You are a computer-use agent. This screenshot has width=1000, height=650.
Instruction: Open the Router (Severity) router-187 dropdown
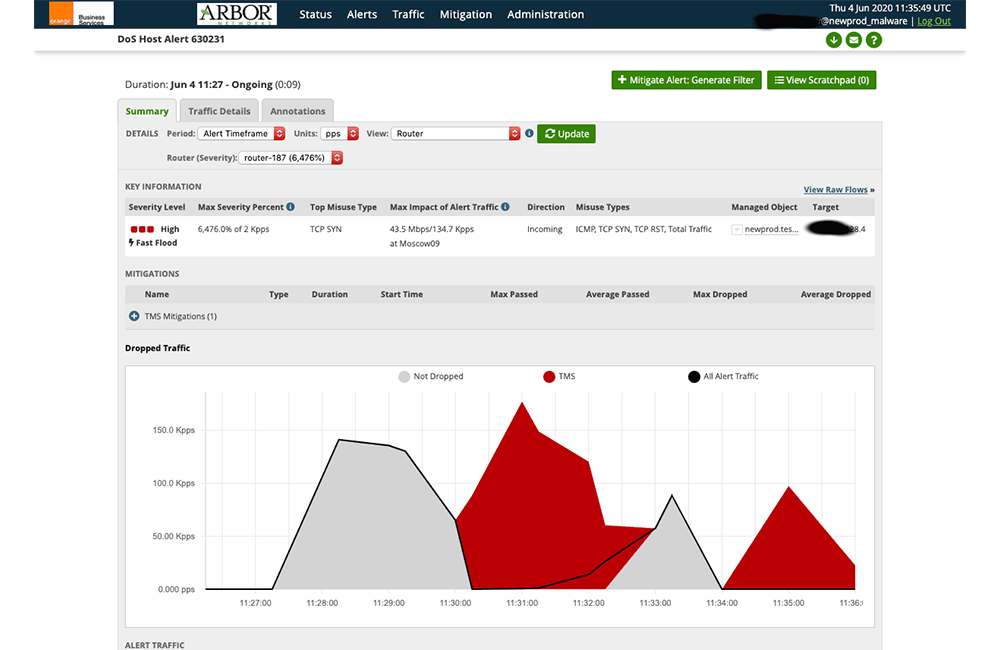291,158
